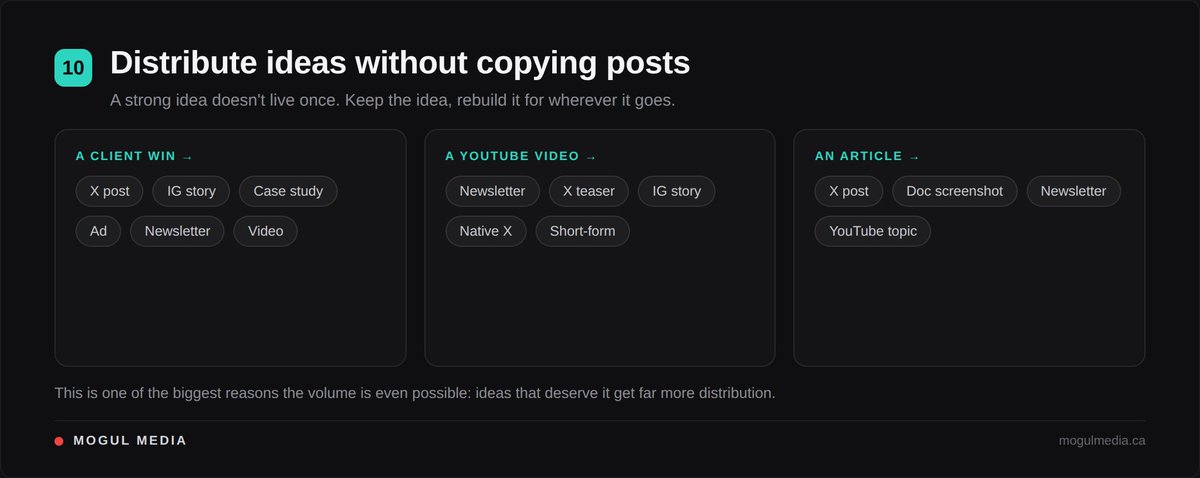Click the teal number 10 badge
The image size is (1200, 478).
(x=73, y=67)
